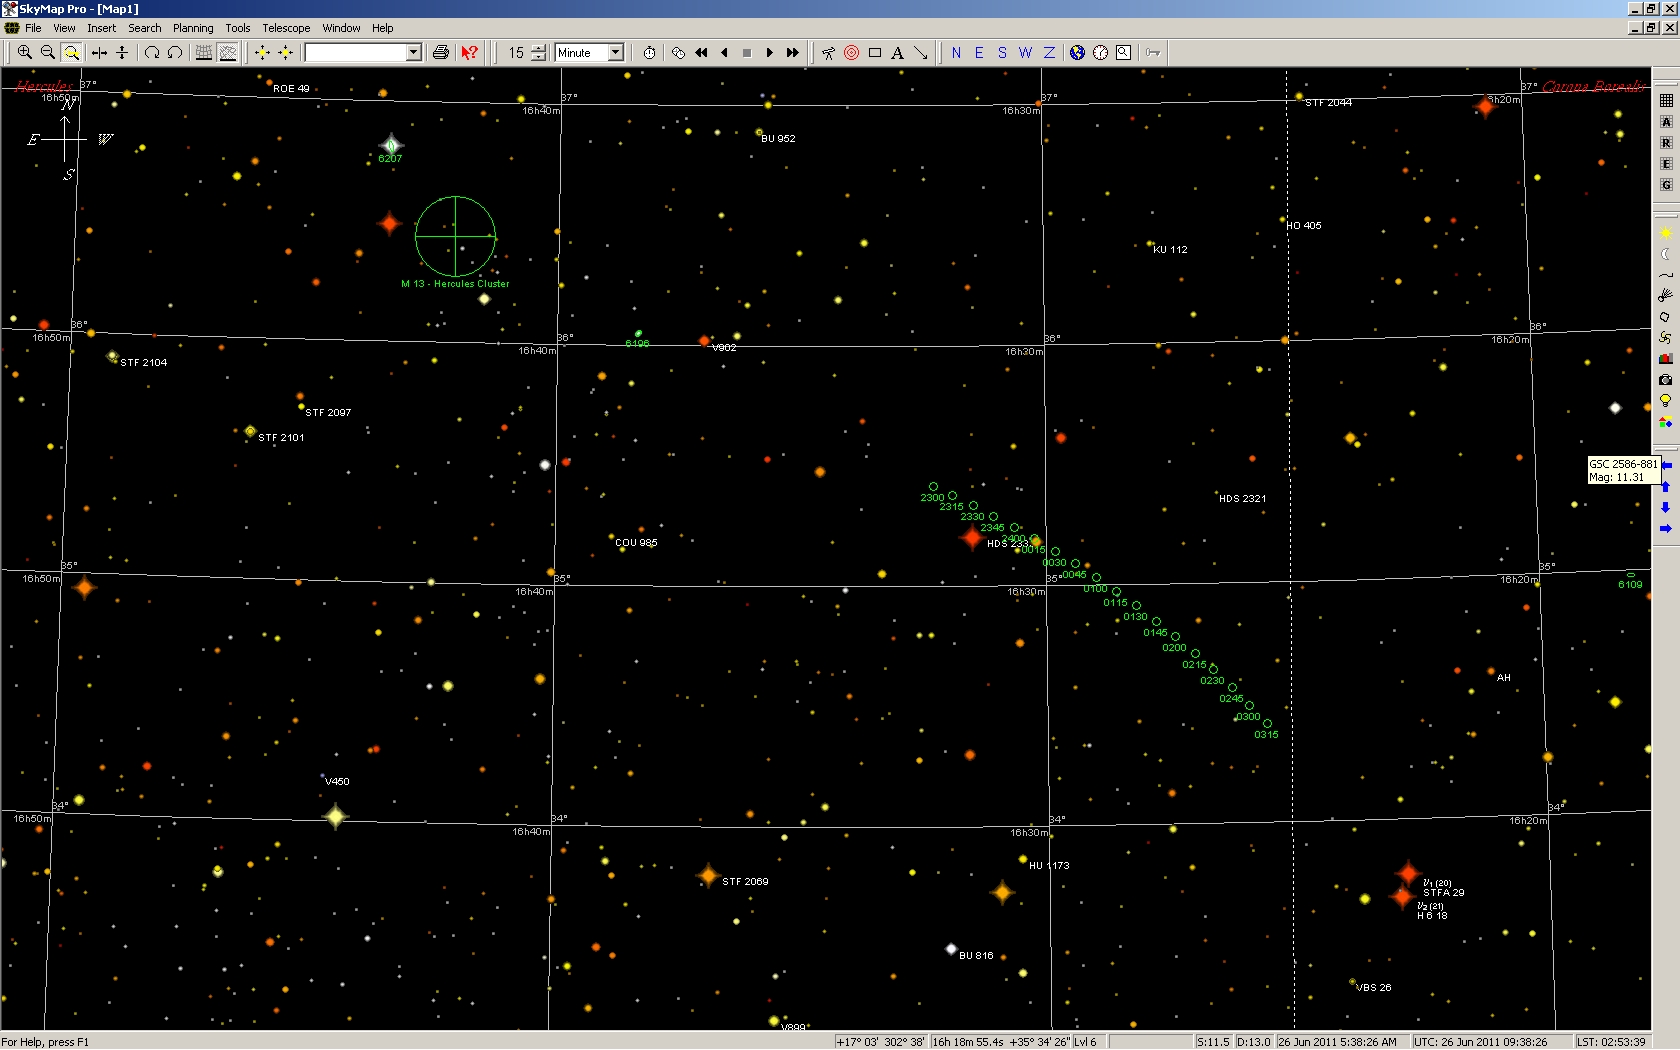Open the empty toolbar combo box
The width and height of the screenshot is (1680, 1050).
pyautogui.click(x=363, y=53)
